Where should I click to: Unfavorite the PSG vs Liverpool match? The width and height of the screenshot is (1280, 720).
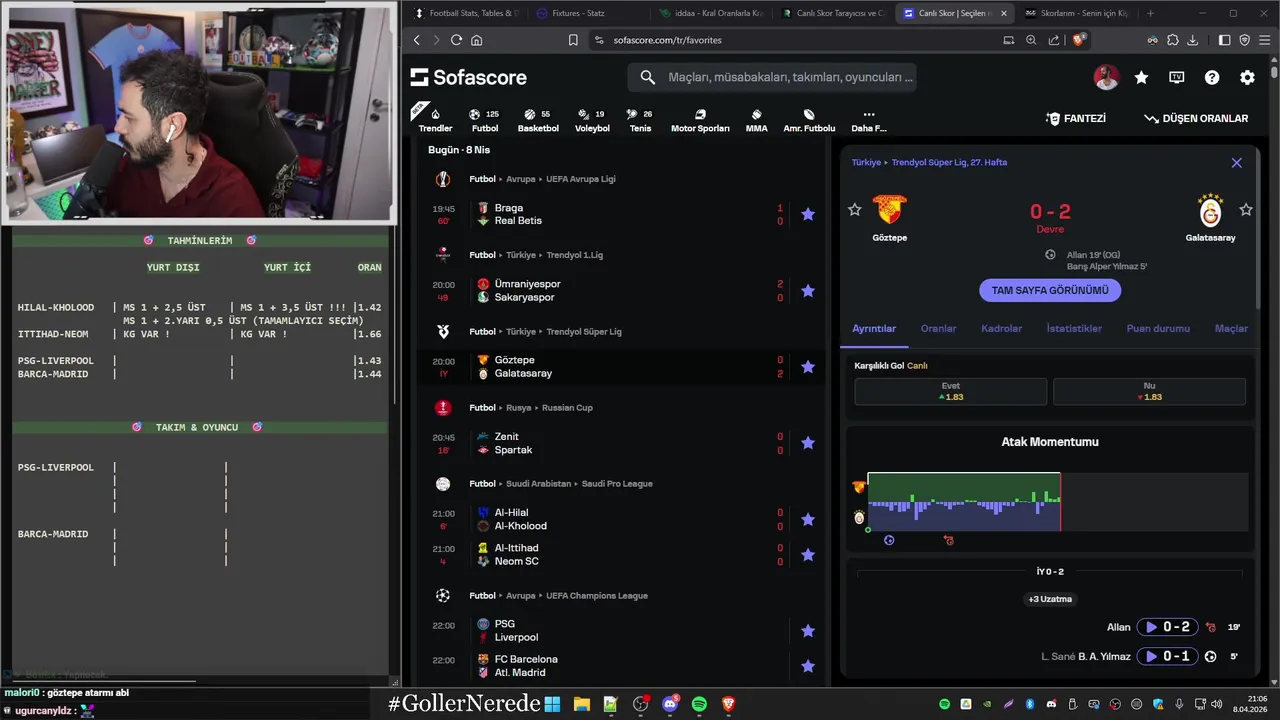coord(808,631)
